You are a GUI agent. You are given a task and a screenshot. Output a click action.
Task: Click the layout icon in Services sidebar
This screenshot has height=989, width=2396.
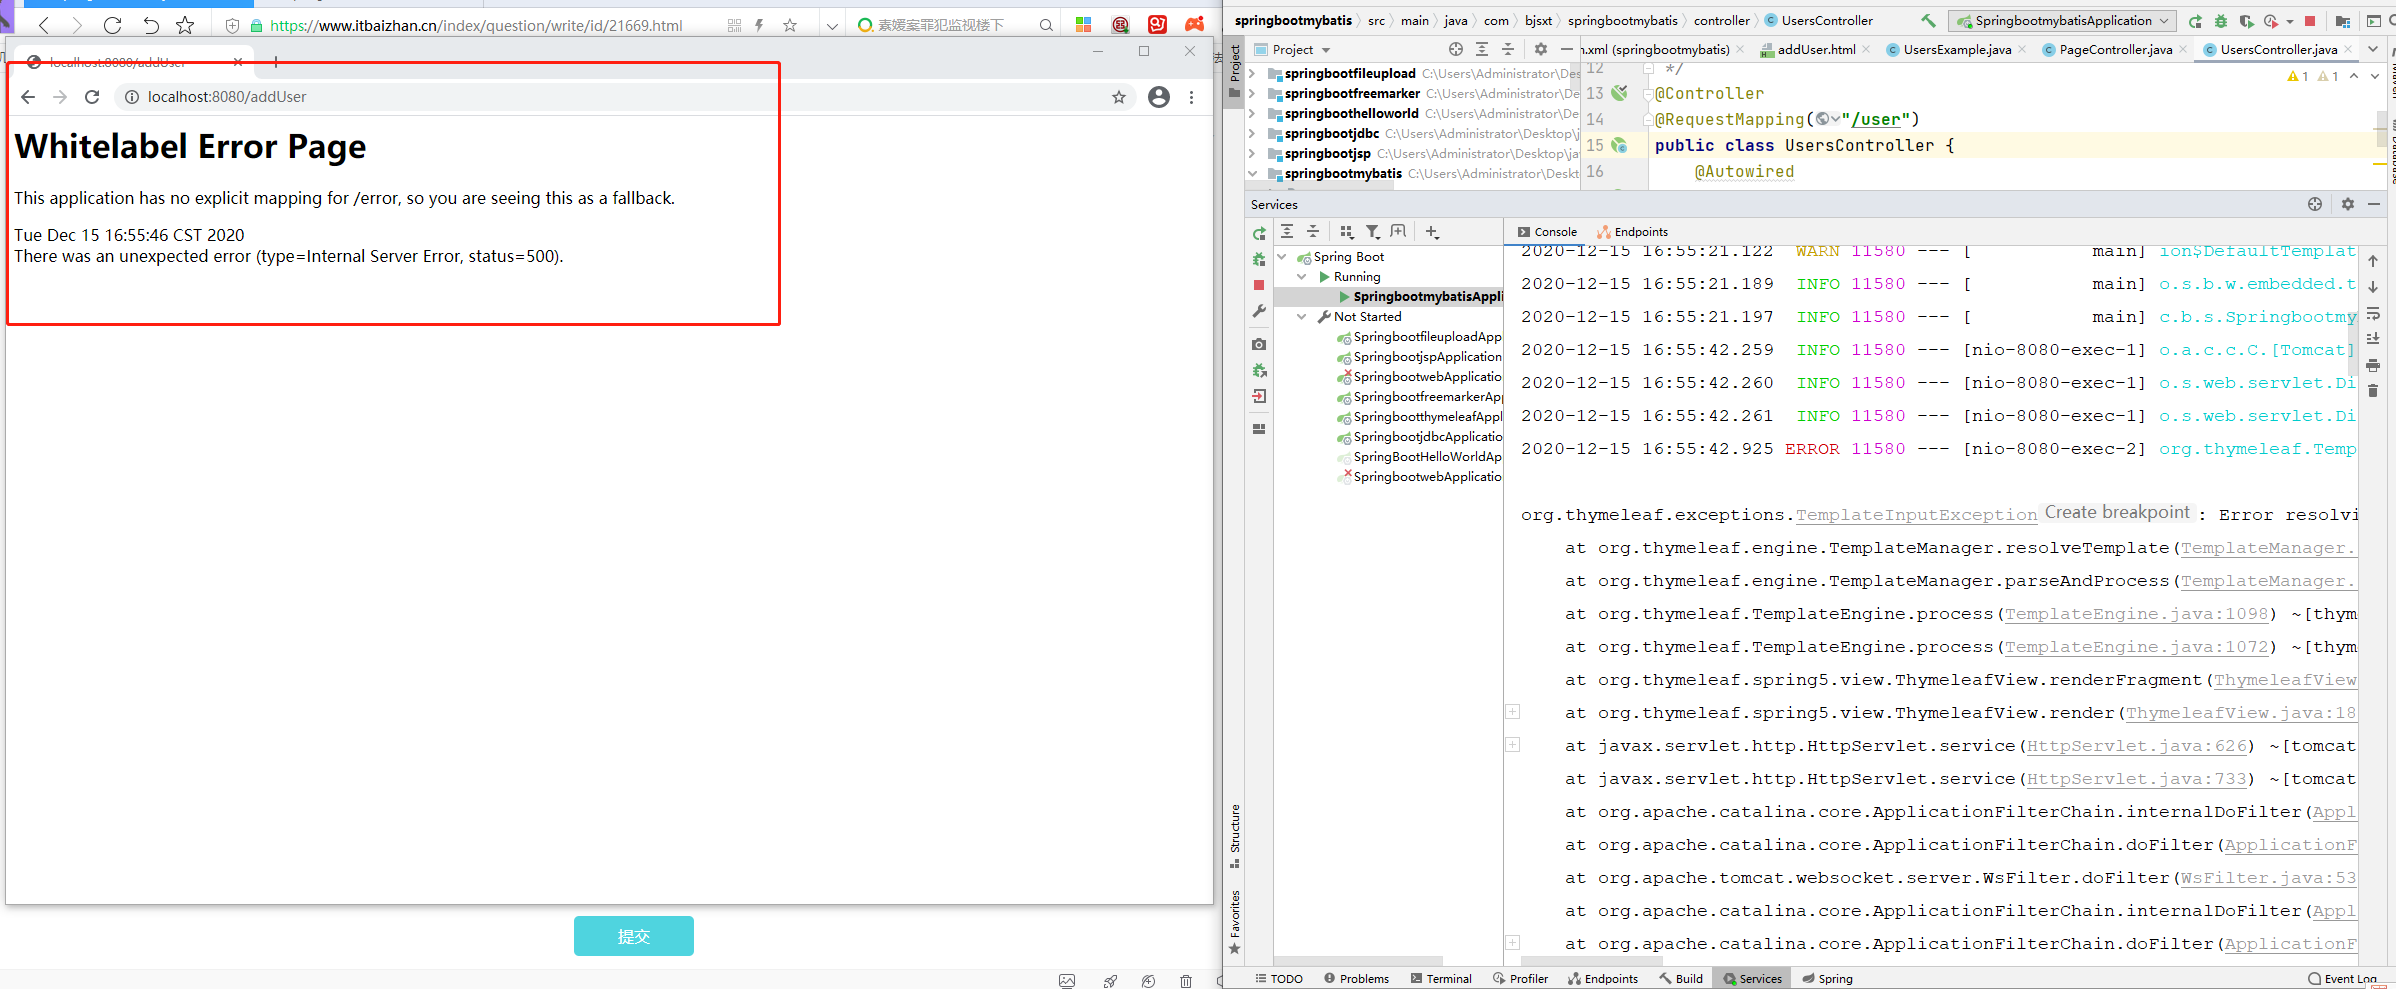(1259, 429)
